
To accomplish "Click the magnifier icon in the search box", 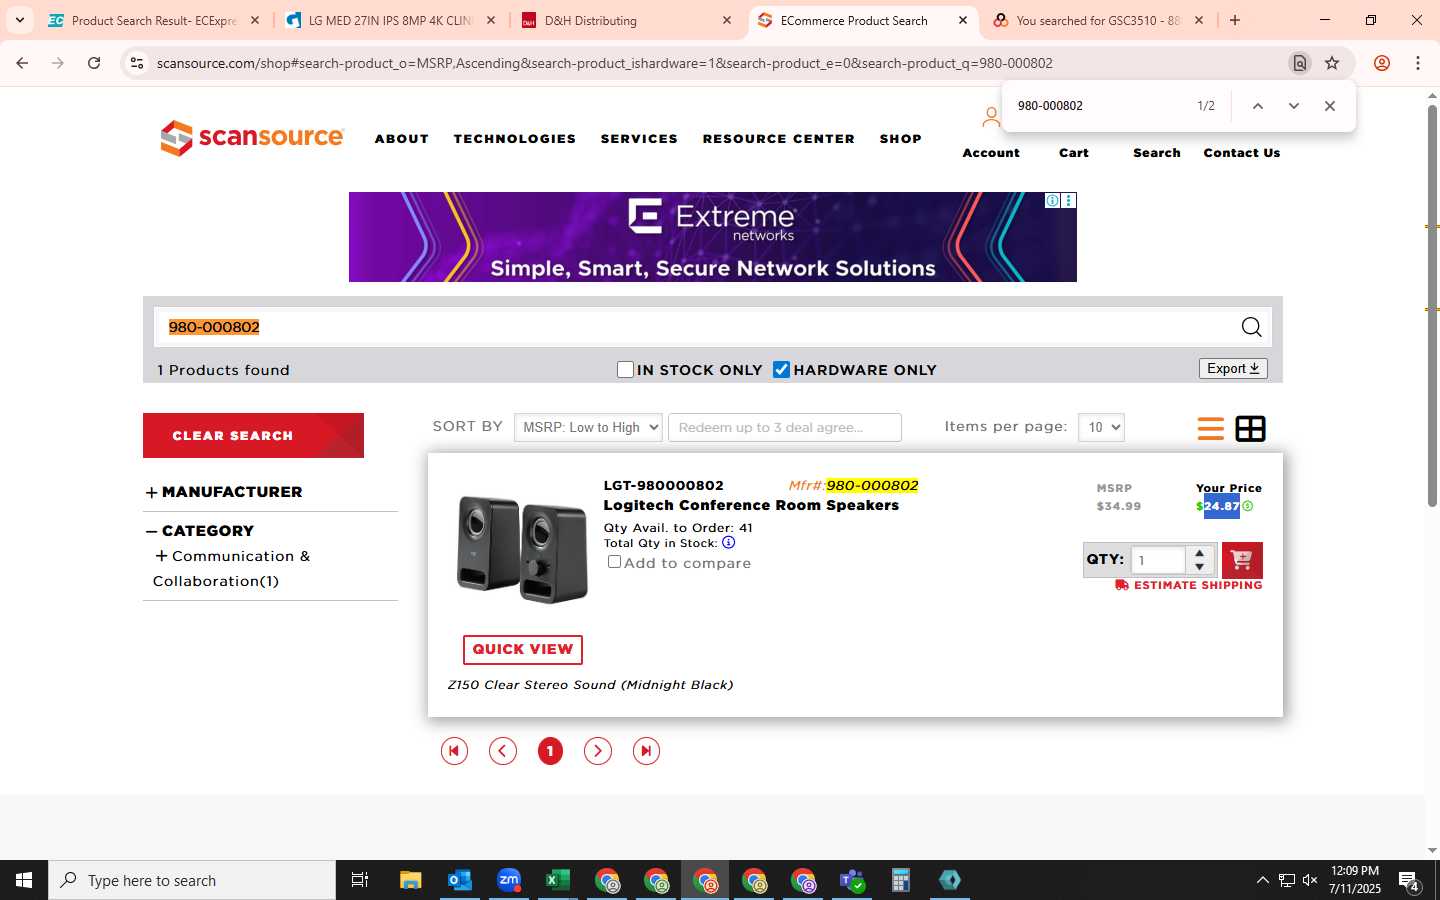I will 1251,327.
